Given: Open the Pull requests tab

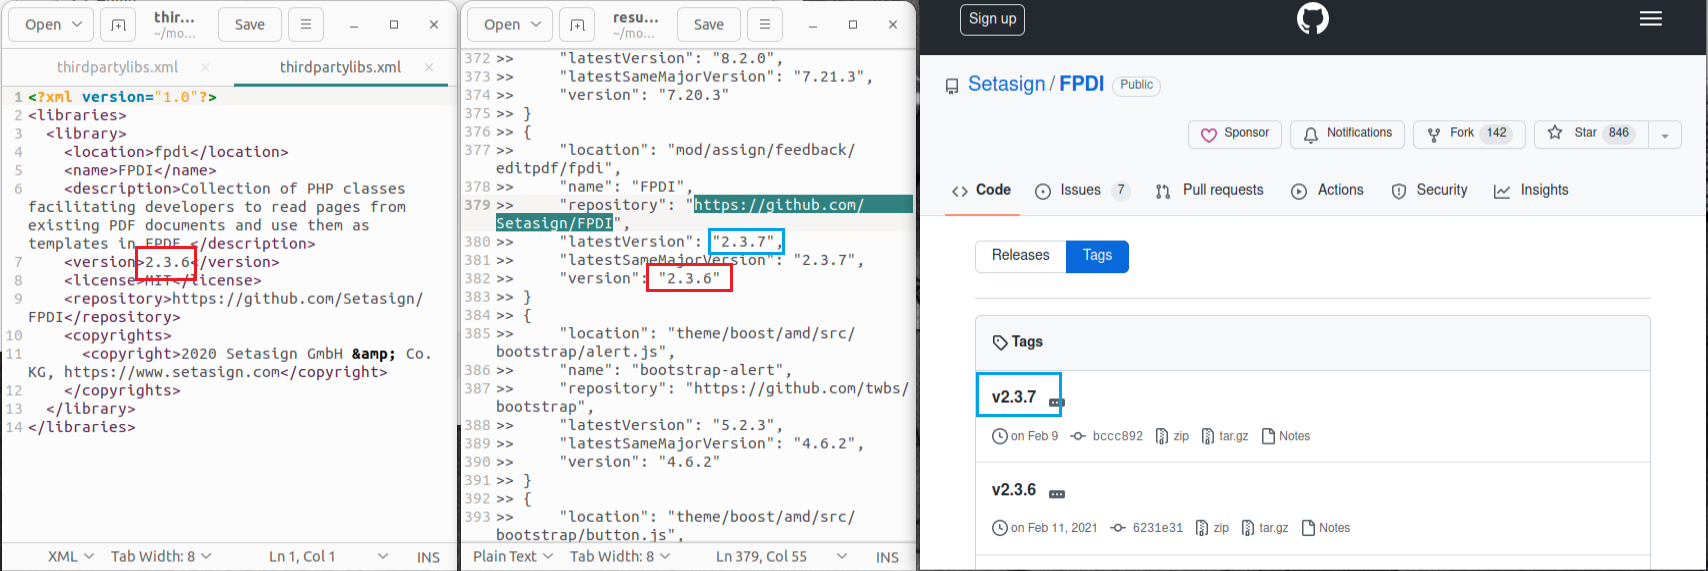Looking at the screenshot, I should [x=1209, y=190].
